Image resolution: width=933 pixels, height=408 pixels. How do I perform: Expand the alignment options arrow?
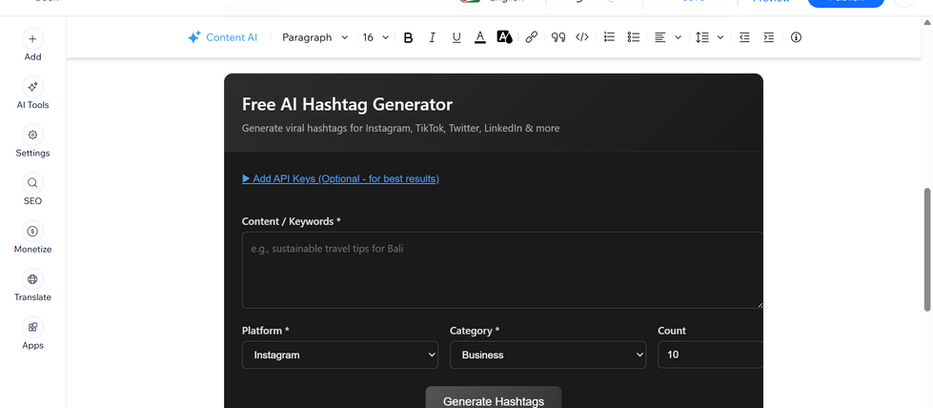(x=678, y=37)
